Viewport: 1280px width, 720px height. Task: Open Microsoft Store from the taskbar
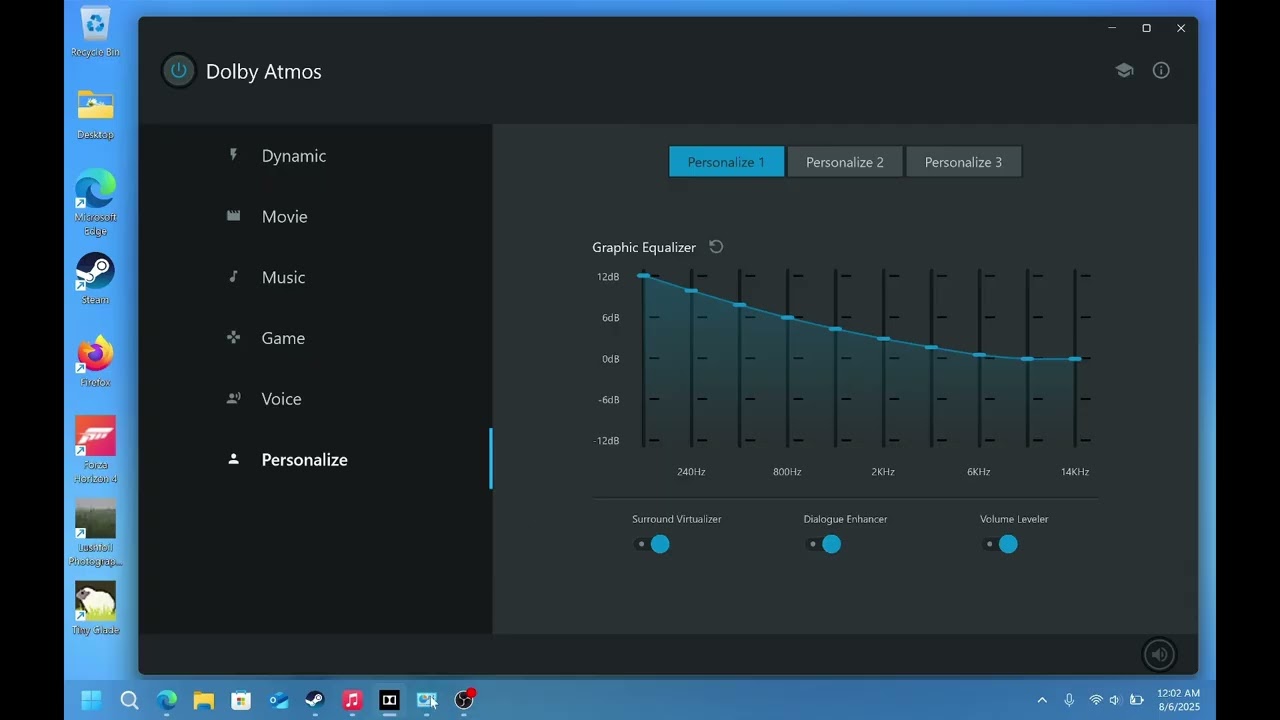tap(241, 700)
